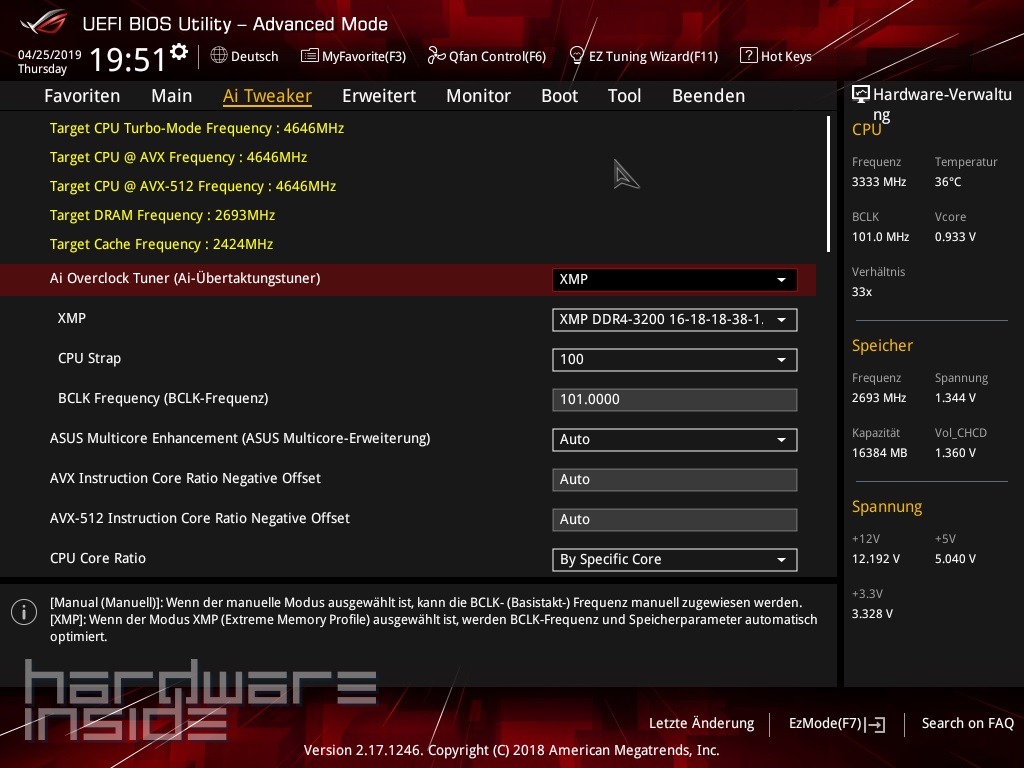This screenshot has height=768, width=1024.
Task: Click the info icon in the help panel
Action: (x=23, y=612)
